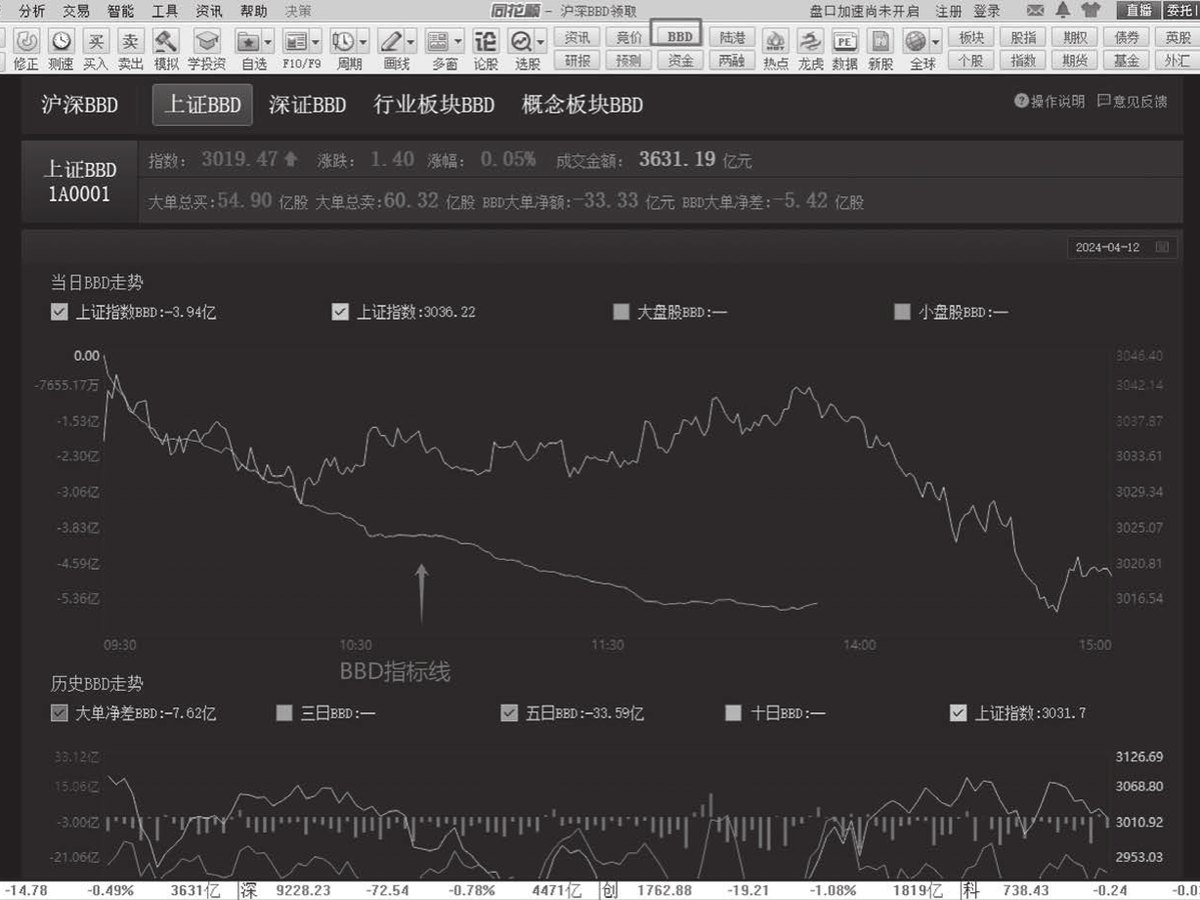Open the 全球 globe dropdown arrow

tap(936, 41)
